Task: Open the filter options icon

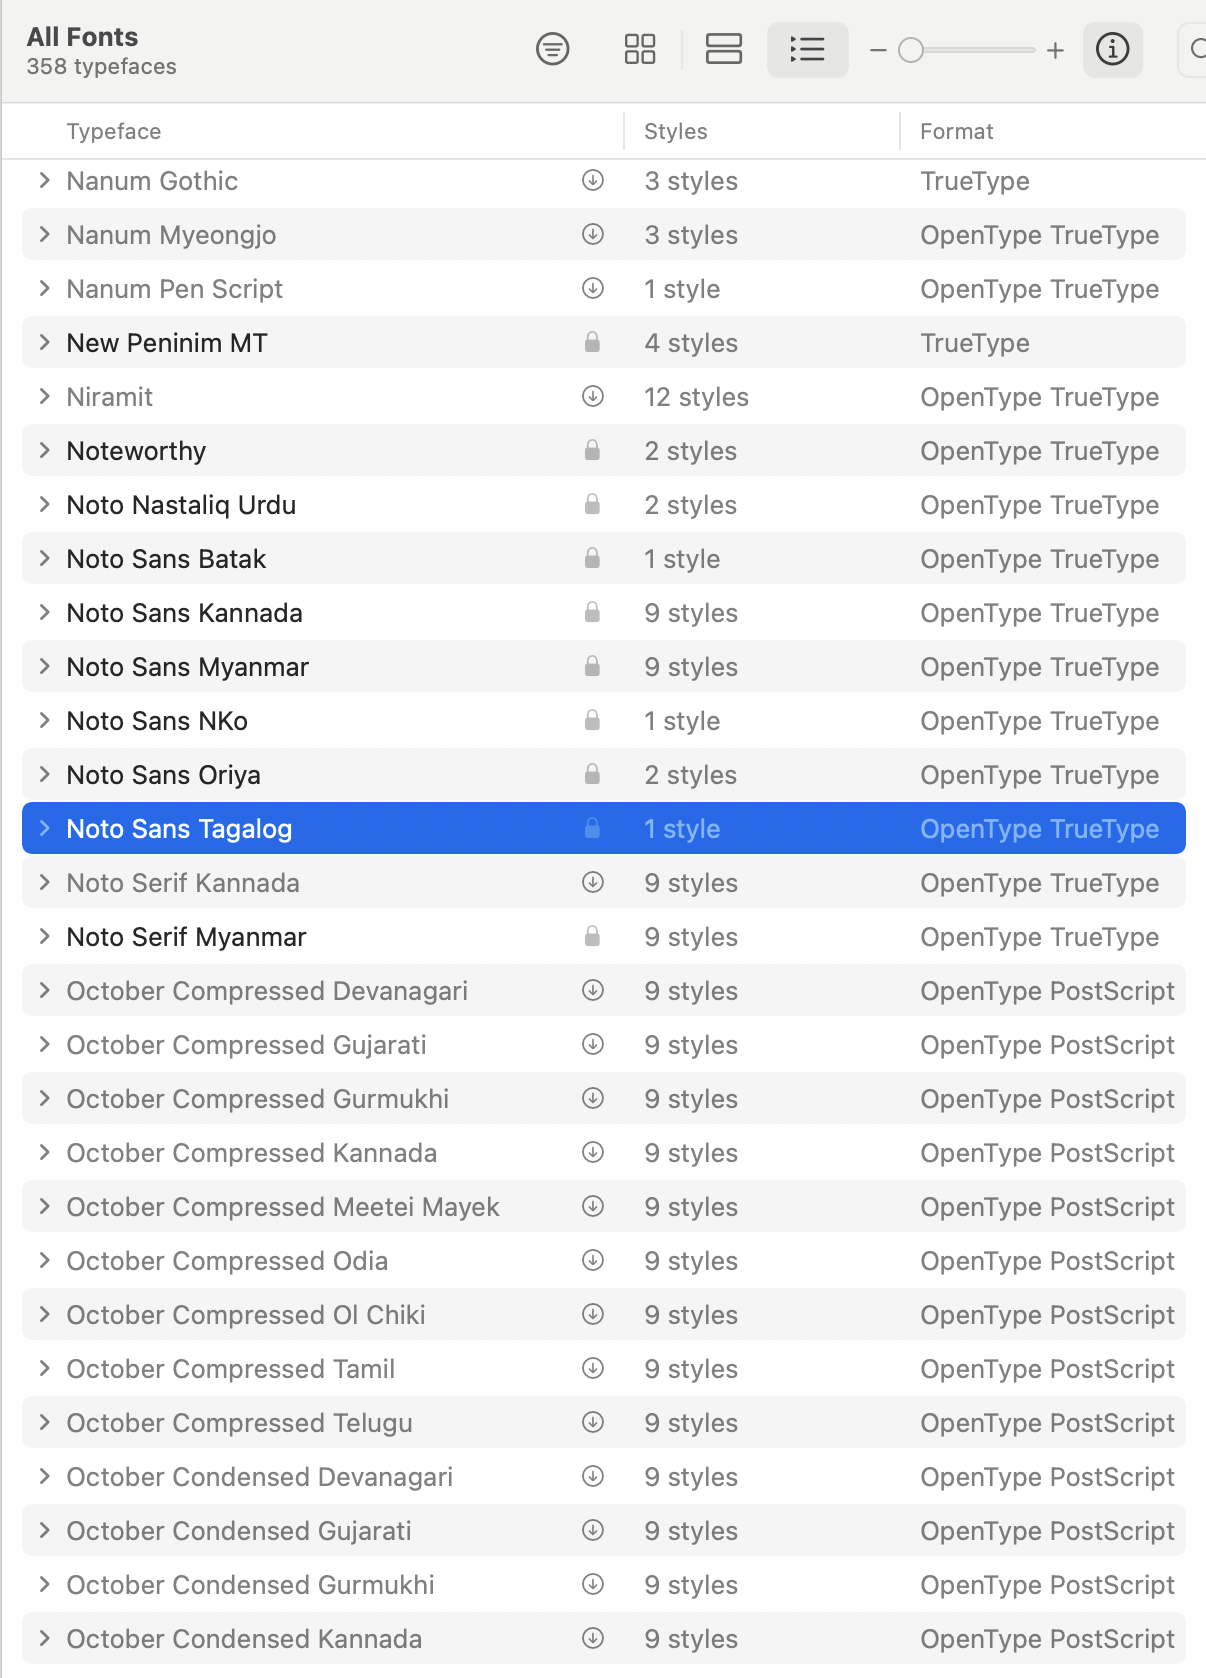Action: coord(553,49)
